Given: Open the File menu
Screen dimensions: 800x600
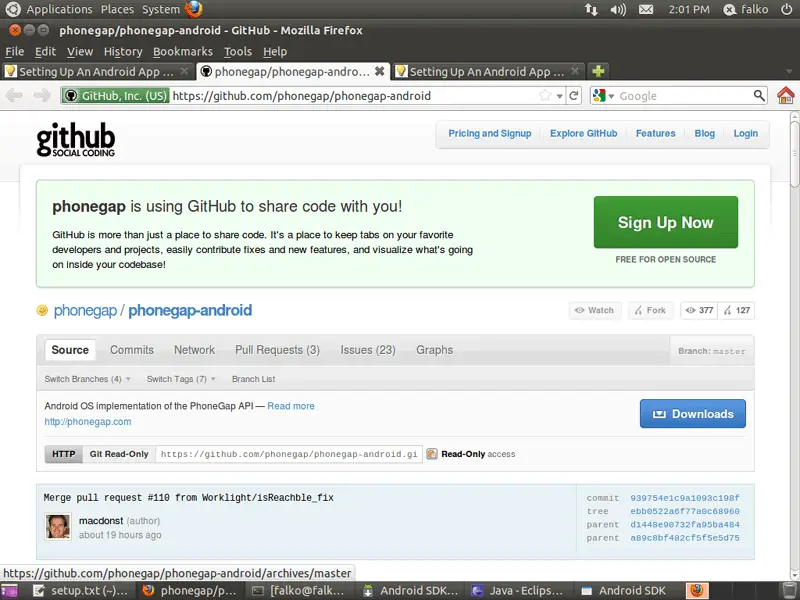Looking at the screenshot, I should [15, 52].
